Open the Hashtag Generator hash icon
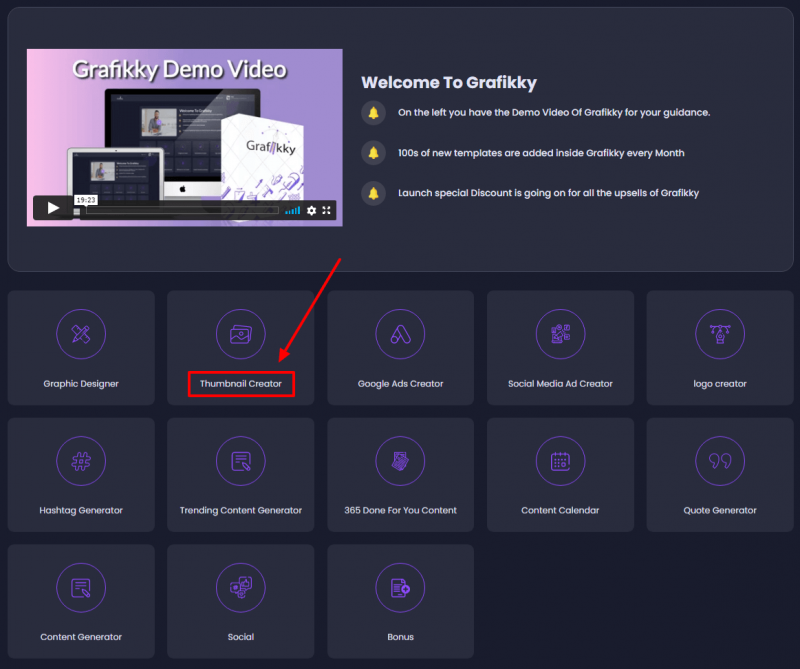Image resolution: width=800 pixels, height=669 pixels. coord(81,461)
